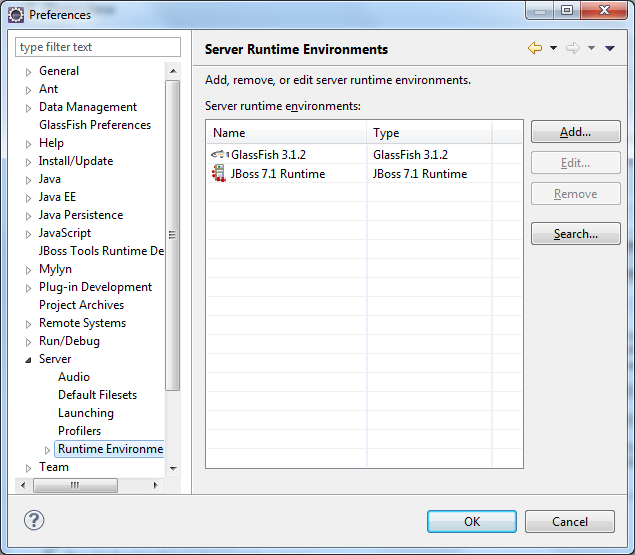
Task: Click the Add... button
Action: click(x=575, y=132)
